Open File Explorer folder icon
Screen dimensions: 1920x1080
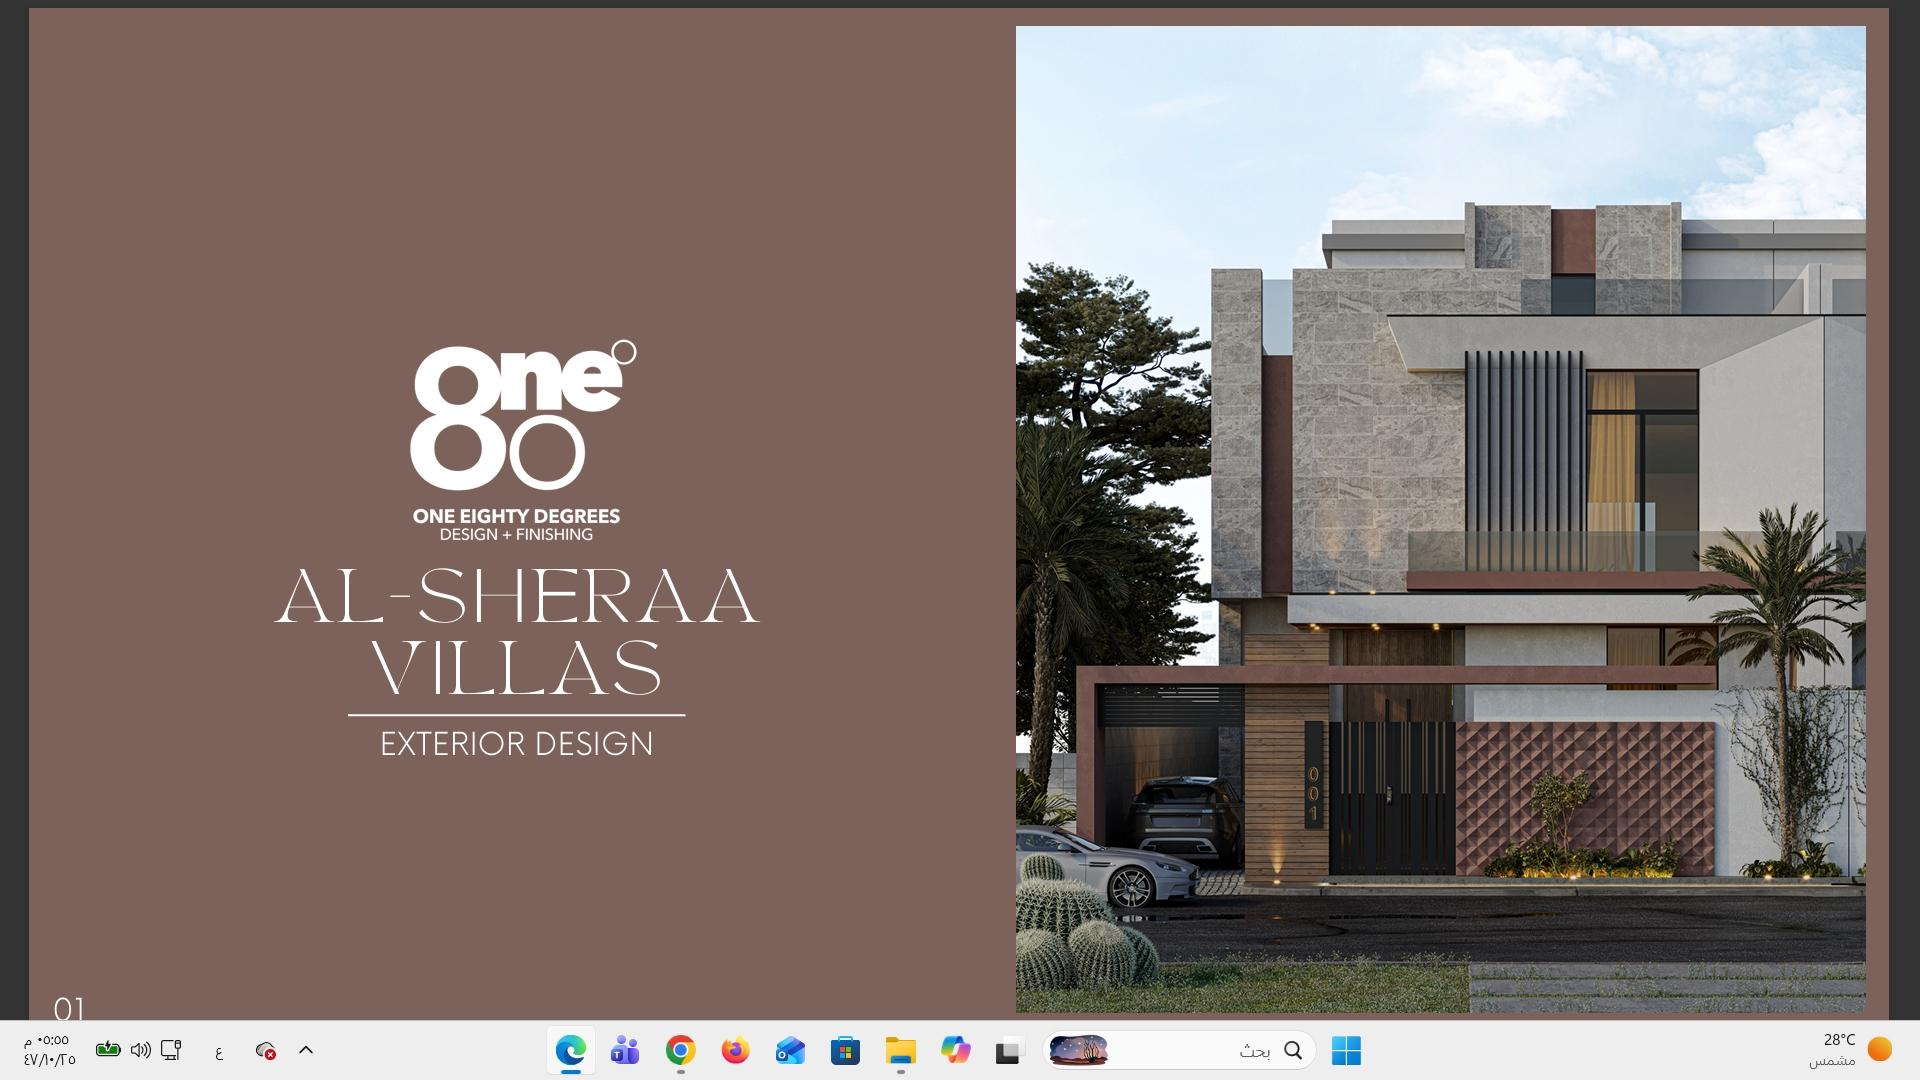click(x=900, y=1051)
